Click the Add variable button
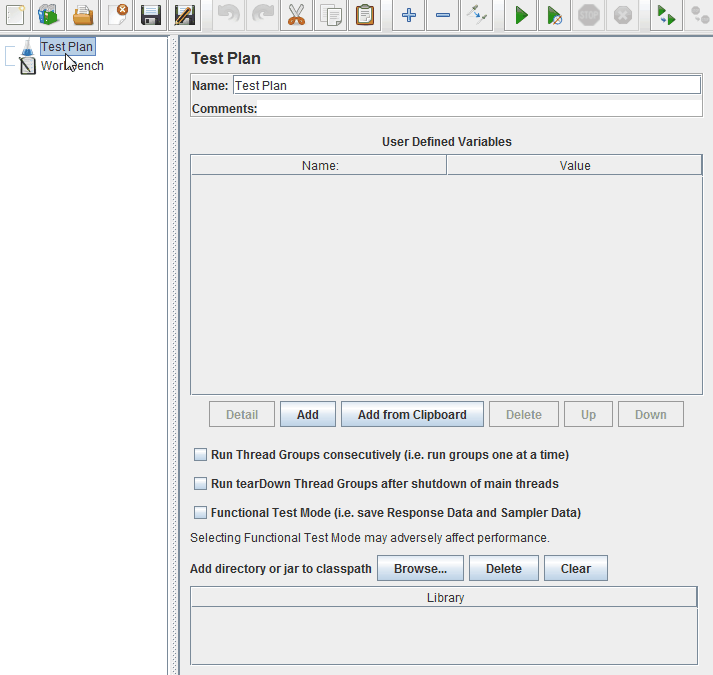This screenshot has width=713, height=675. pos(308,414)
